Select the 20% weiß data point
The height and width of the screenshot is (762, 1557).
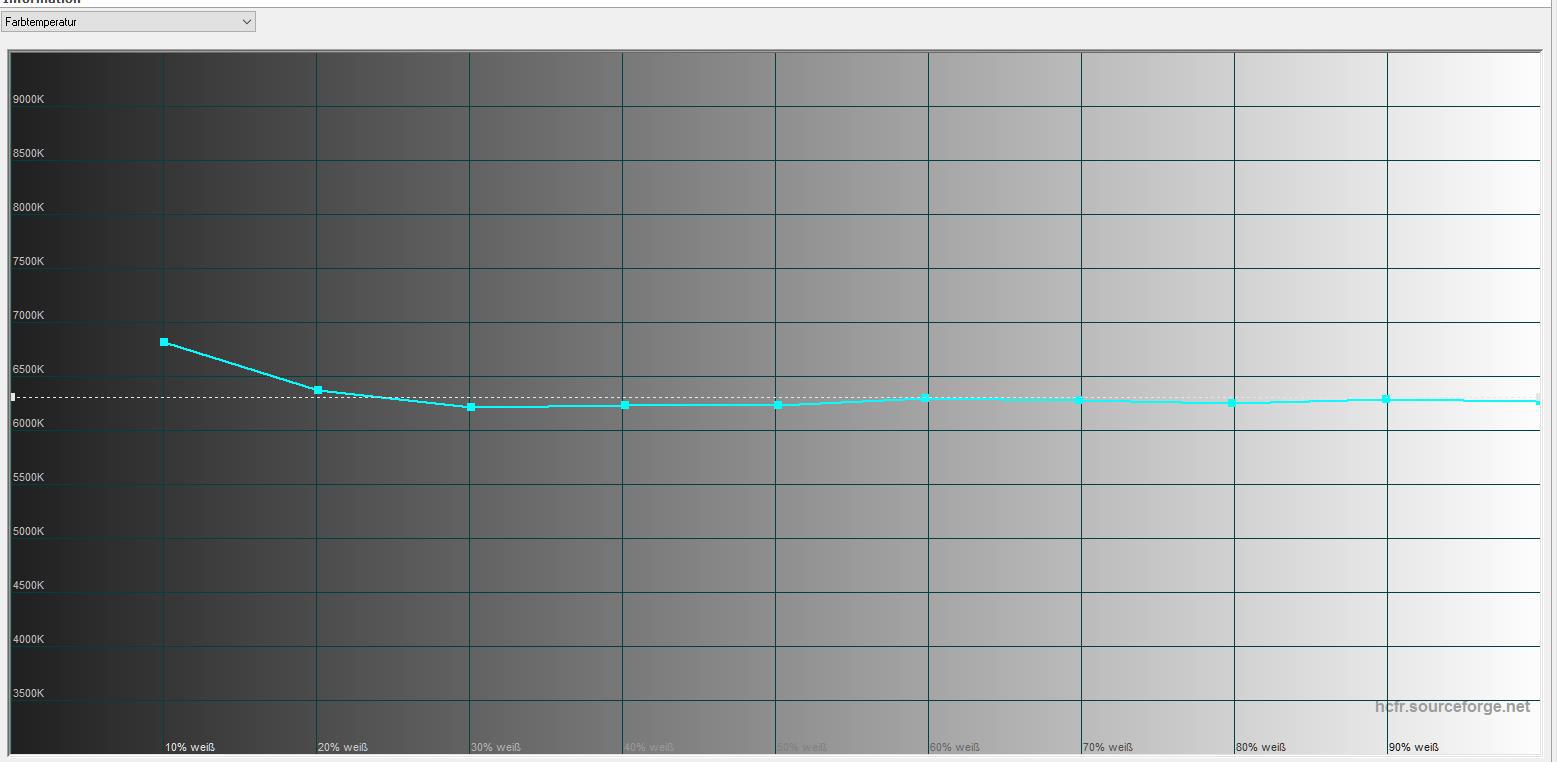pyautogui.click(x=318, y=390)
